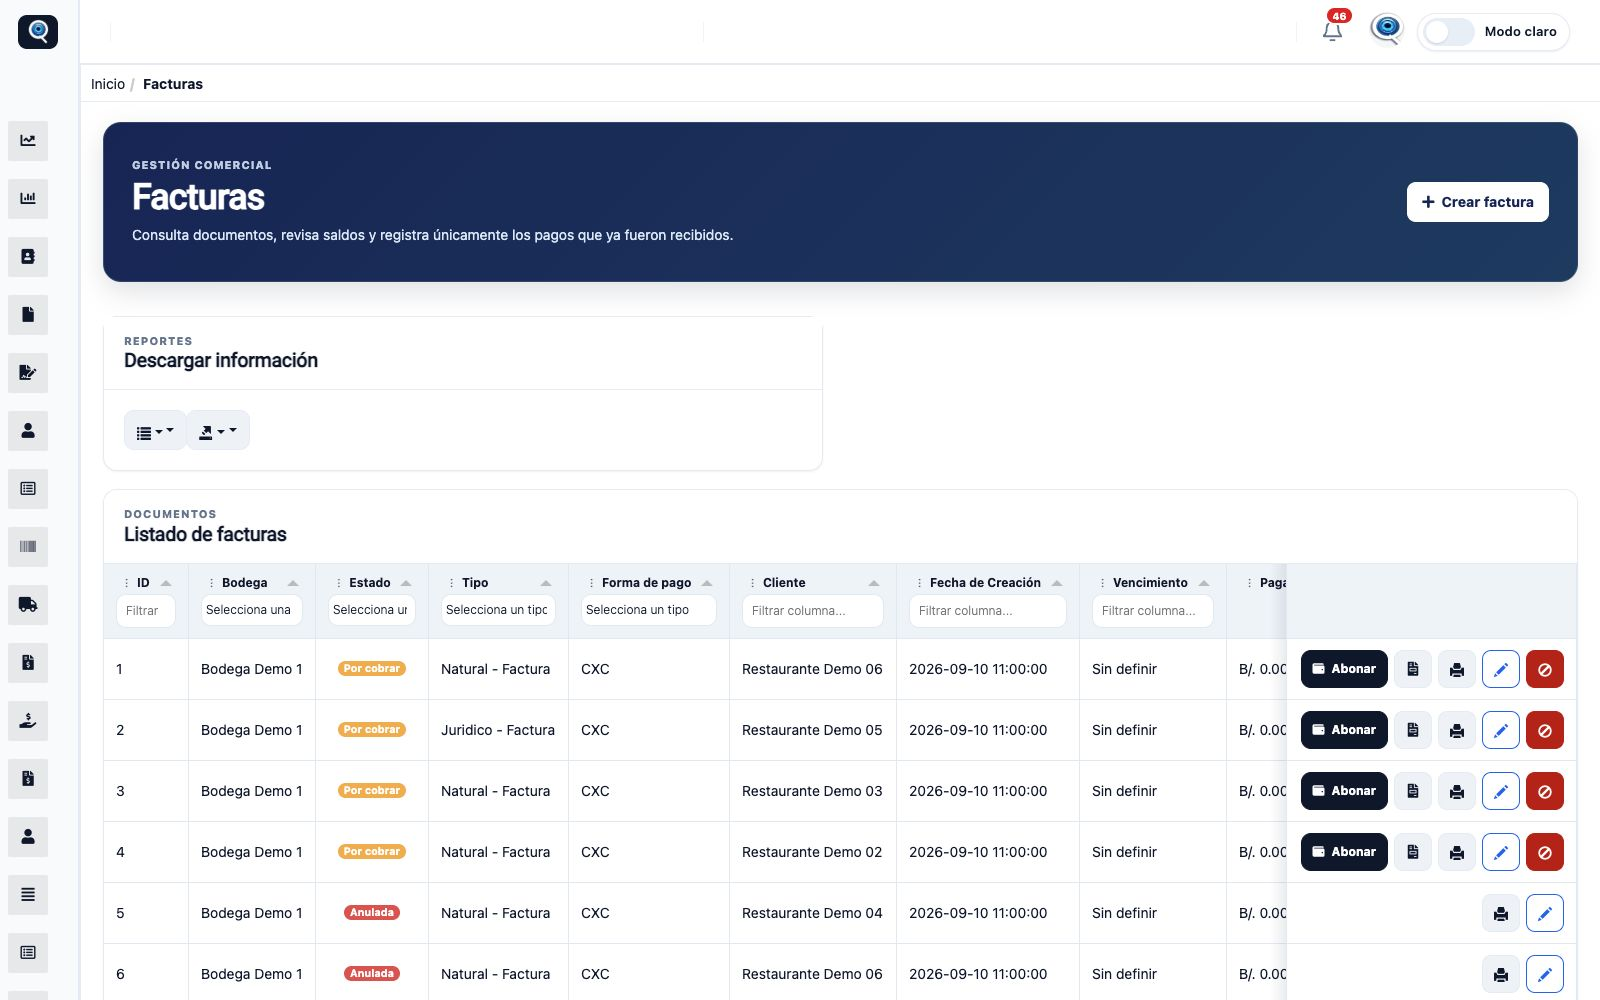Click the eye logo avatar beside Modo claro
This screenshot has width=1600, height=1000.
(x=1387, y=29)
